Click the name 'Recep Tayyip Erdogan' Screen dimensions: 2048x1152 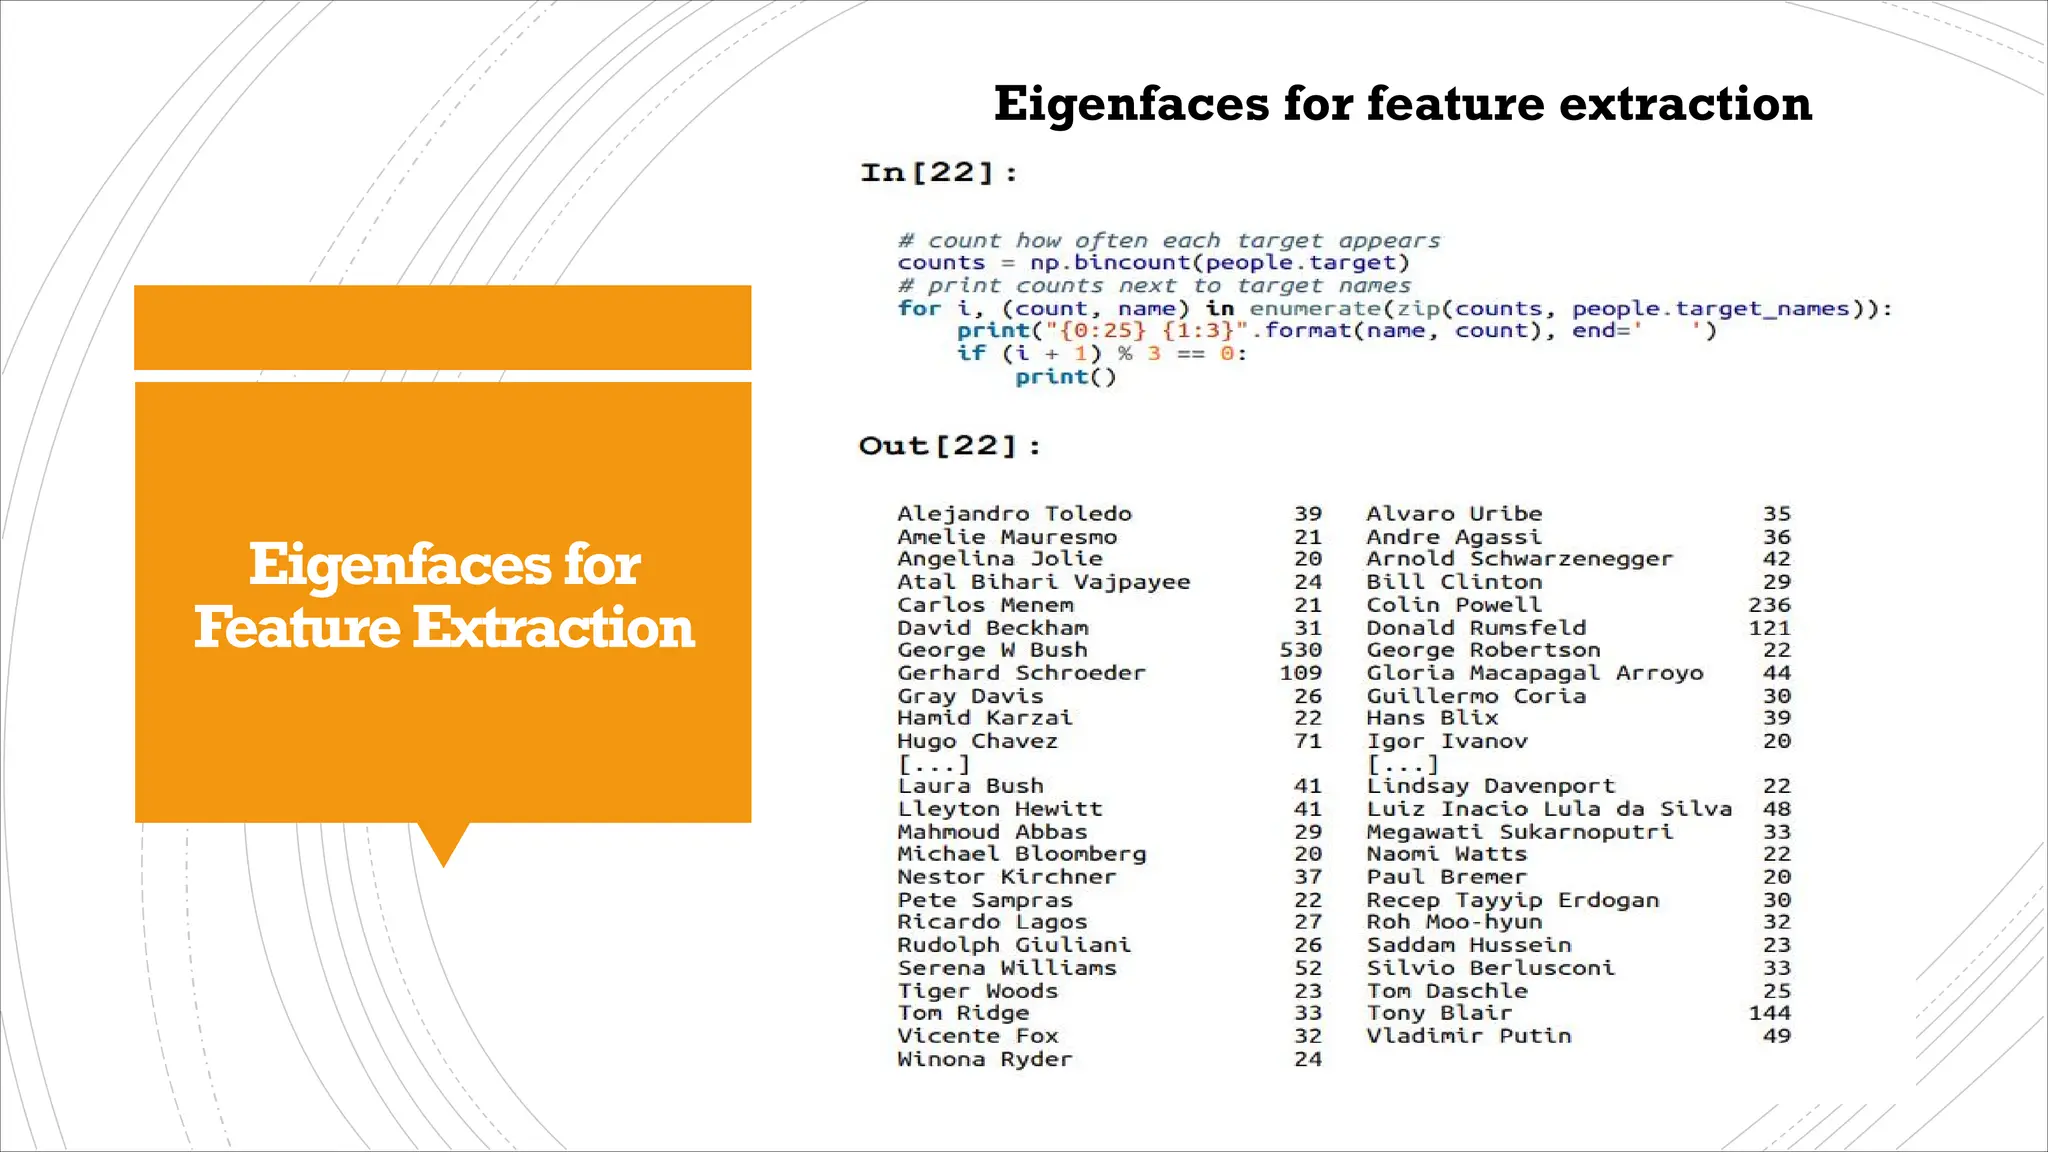(1513, 900)
